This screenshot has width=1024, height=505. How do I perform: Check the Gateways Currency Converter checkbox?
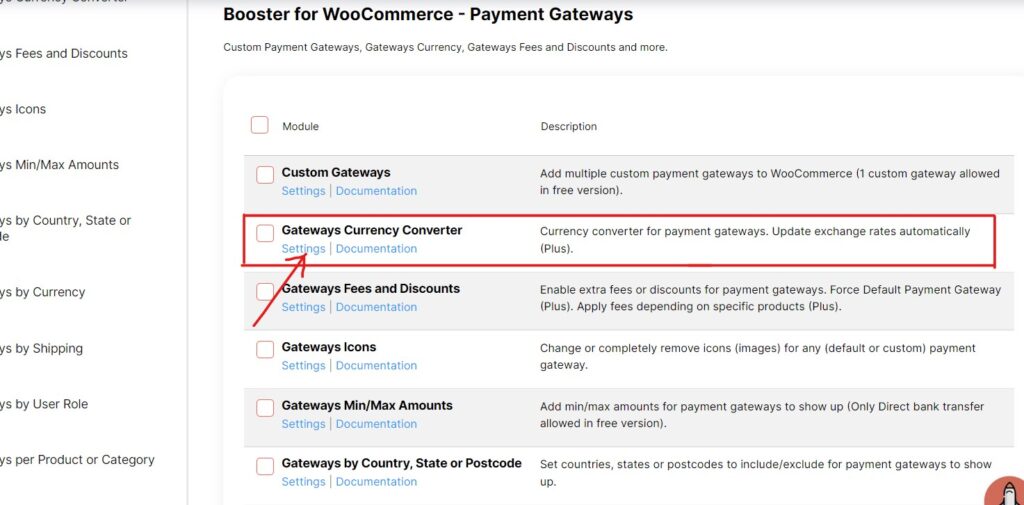pos(265,233)
